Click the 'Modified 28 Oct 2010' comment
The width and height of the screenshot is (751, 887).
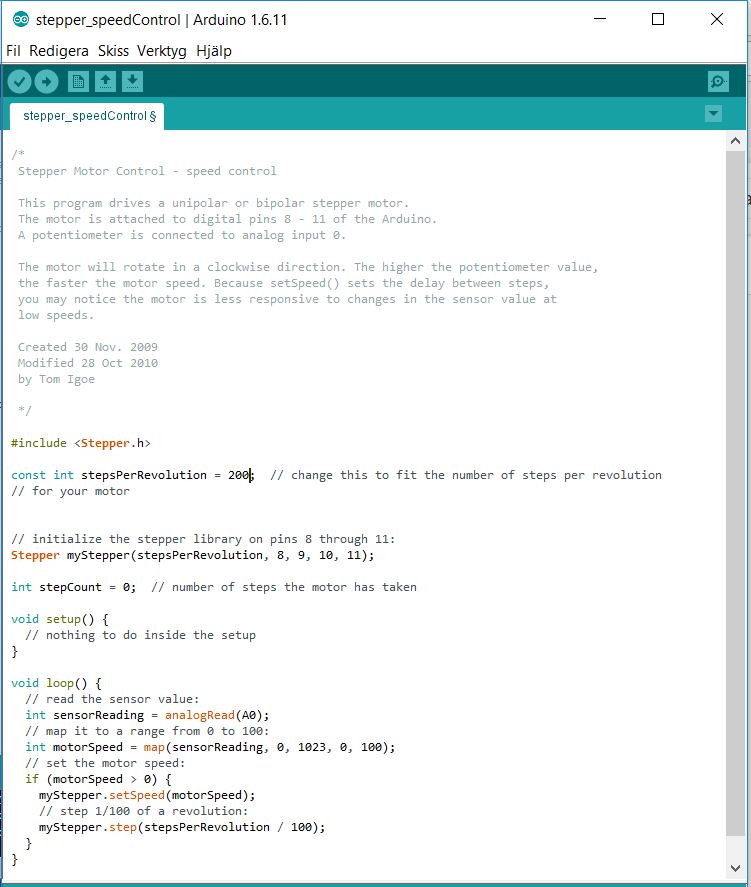coord(88,363)
